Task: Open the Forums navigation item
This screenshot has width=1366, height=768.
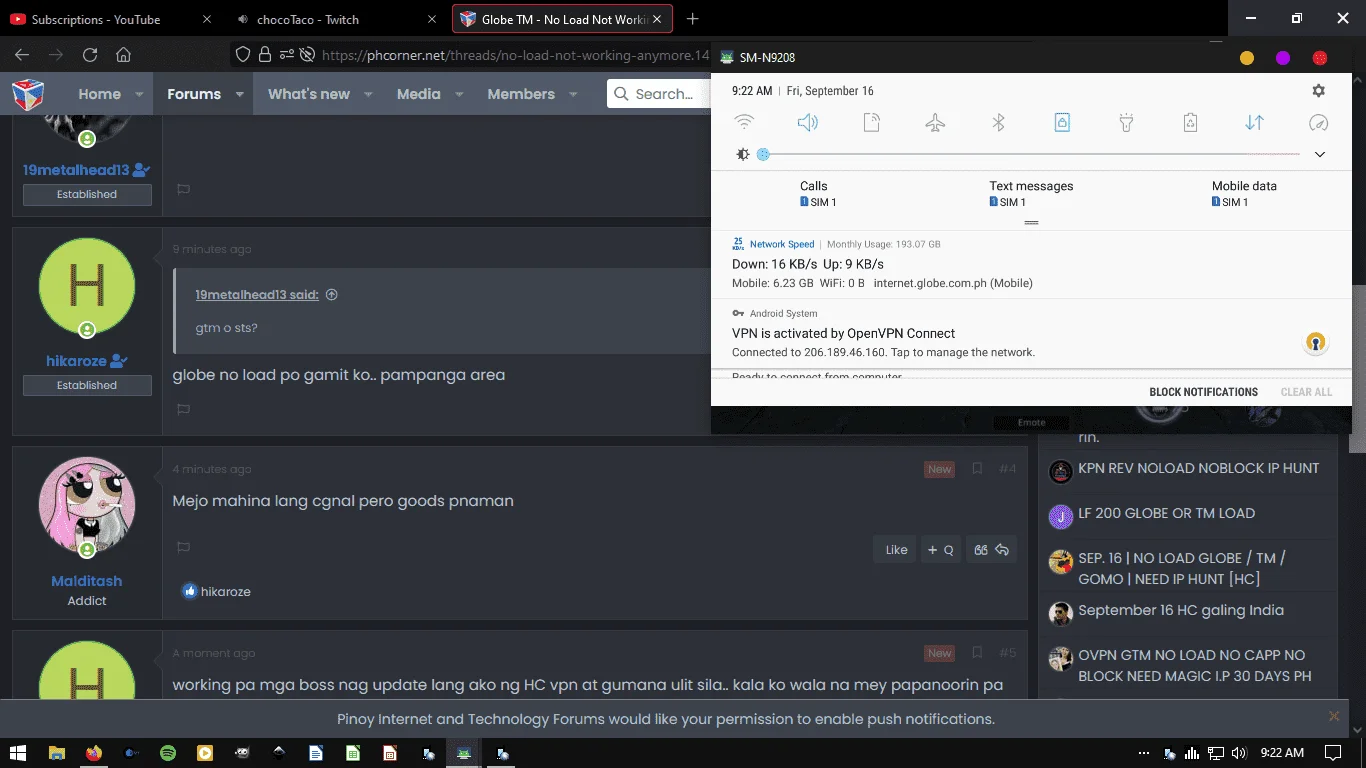Action: [194, 94]
